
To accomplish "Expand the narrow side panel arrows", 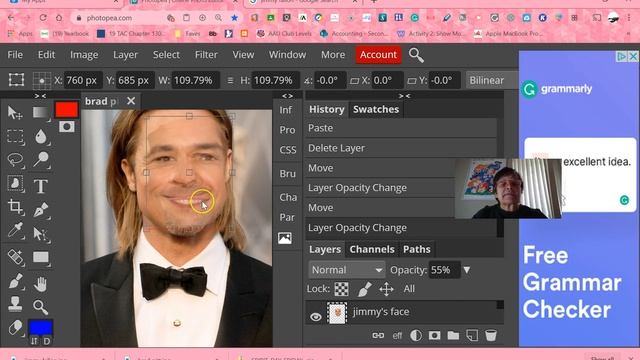I will coord(287,96).
